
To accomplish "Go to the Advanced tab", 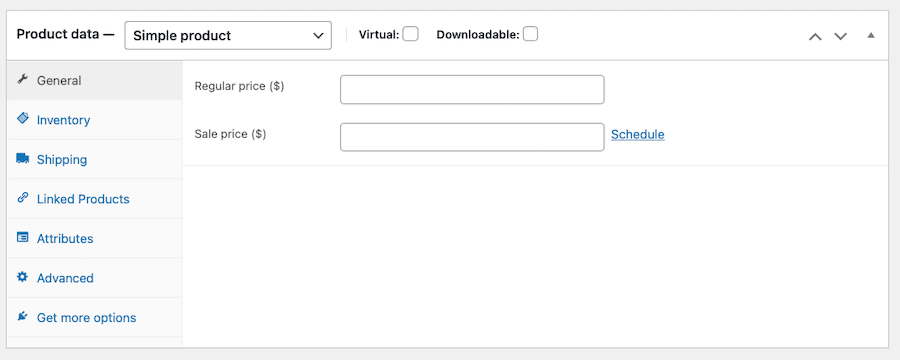I will tap(95, 278).
